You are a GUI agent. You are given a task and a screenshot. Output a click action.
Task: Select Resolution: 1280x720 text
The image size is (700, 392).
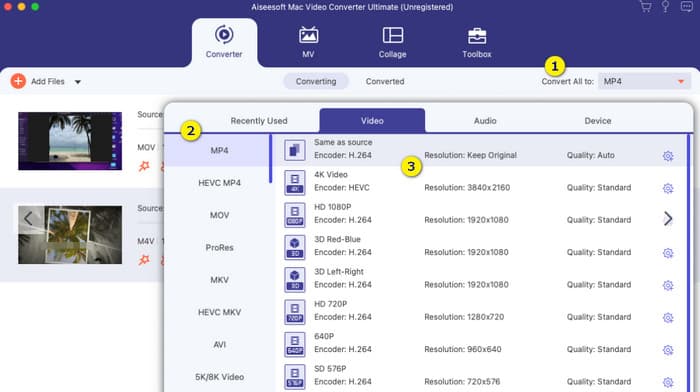point(464,317)
